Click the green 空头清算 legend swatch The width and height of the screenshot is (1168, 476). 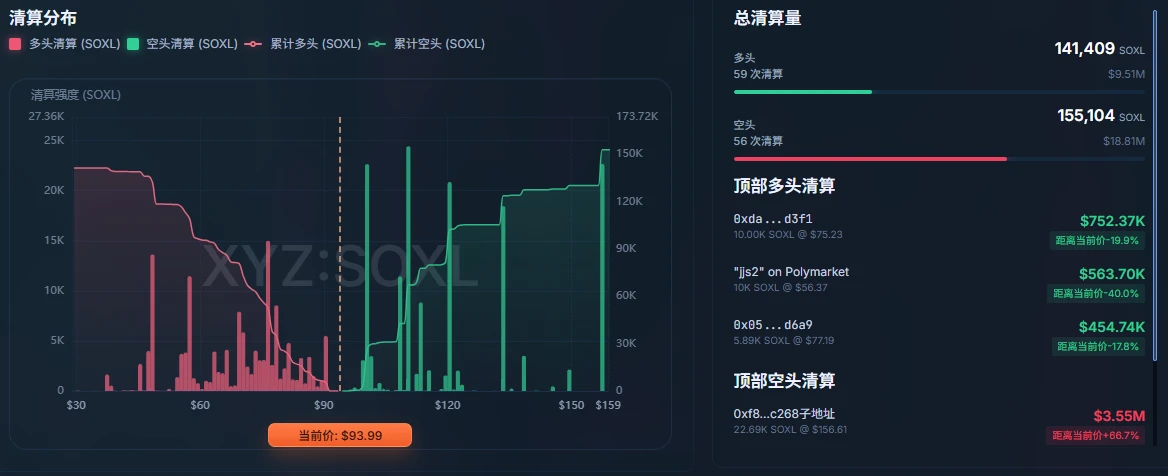click(133, 44)
